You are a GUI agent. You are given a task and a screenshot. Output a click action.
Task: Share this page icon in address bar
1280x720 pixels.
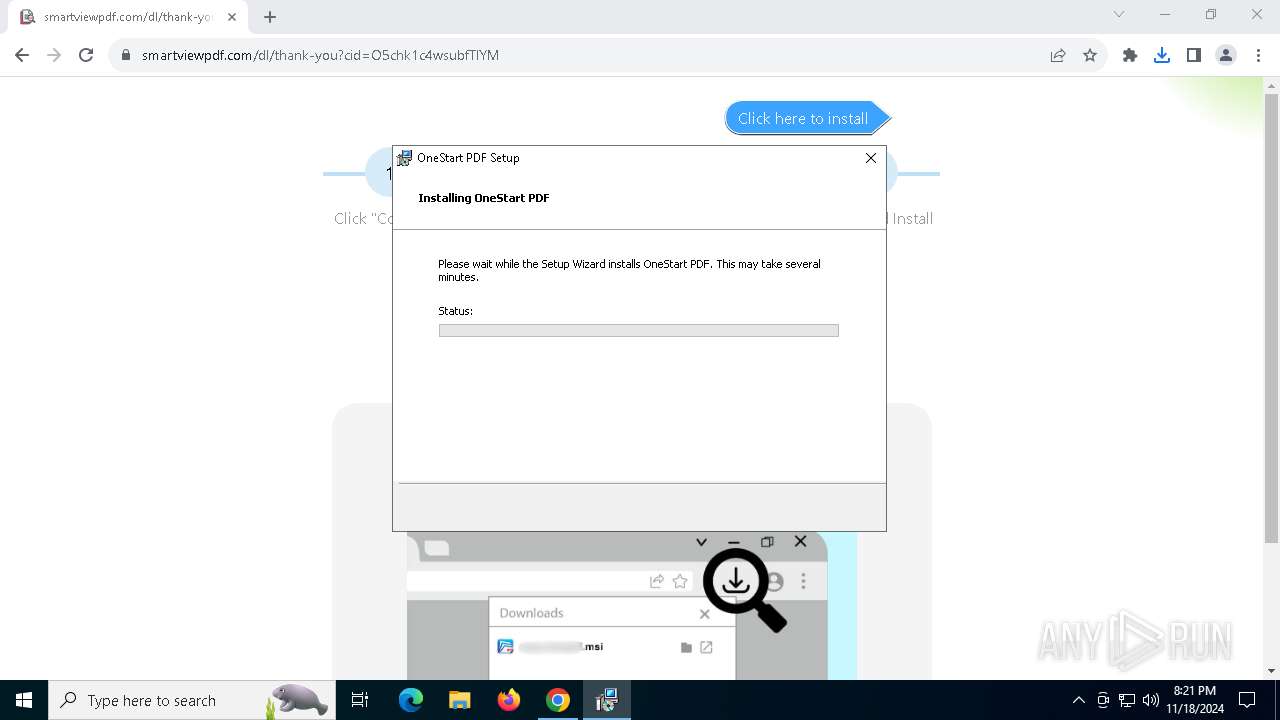[x=1058, y=55]
